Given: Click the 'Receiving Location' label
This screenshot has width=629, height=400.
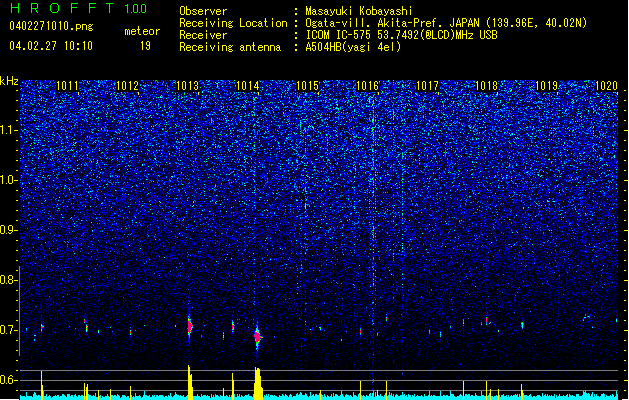Looking at the screenshot, I should (x=233, y=23).
